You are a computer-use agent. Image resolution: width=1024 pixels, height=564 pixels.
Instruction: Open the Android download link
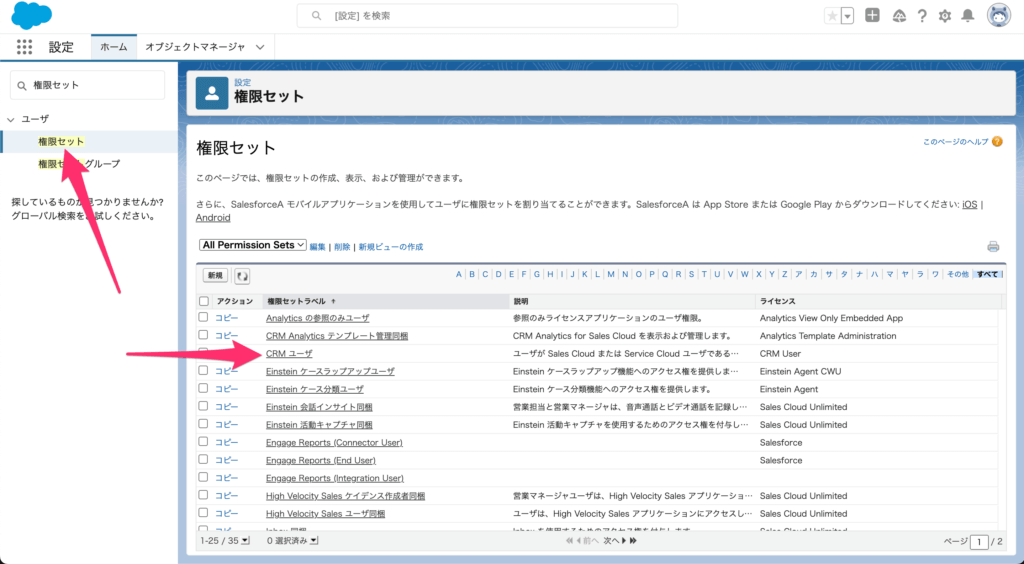[x=213, y=218]
